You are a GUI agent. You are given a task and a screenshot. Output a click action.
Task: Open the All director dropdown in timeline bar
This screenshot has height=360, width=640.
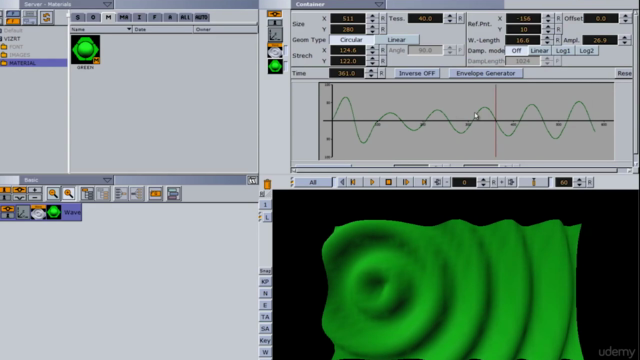click(x=314, y=182)
